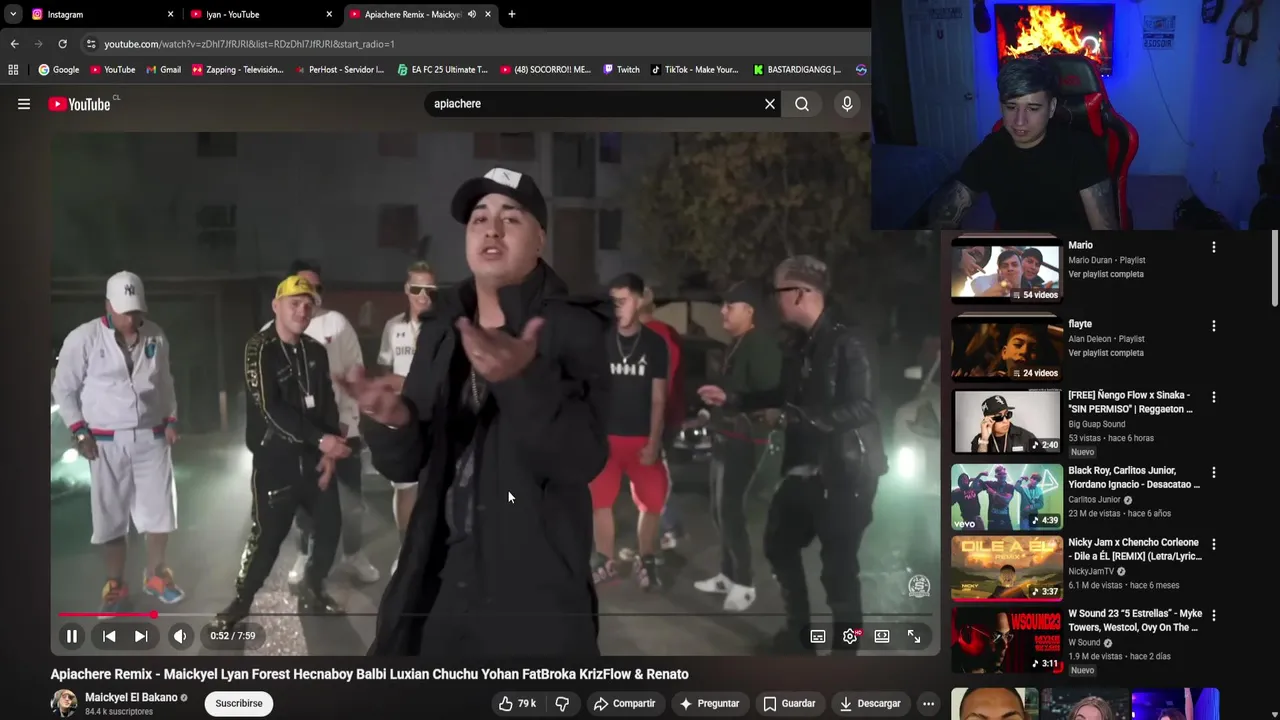The image size is (1280, 720).
Task: Skip to the next video
Action: click(141, 636)
